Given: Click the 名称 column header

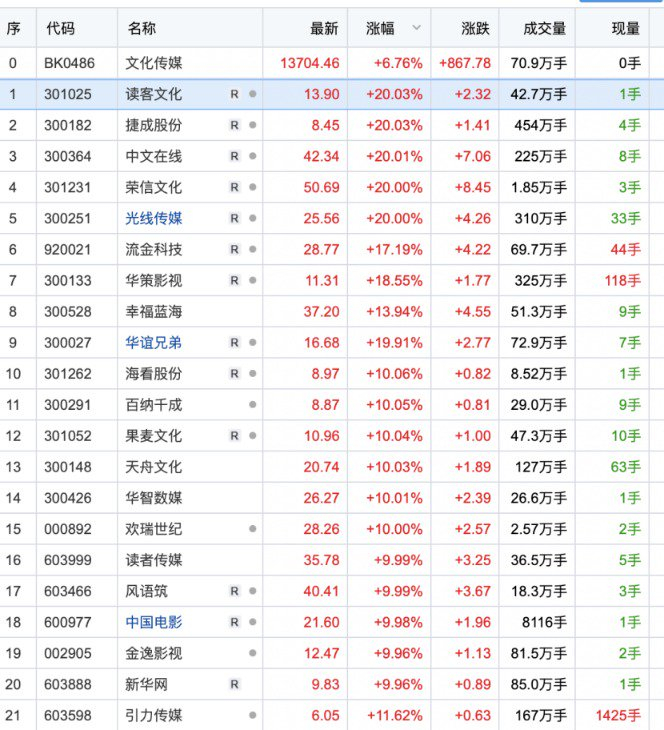Looking at the screenshot, I should click(142, 28).
